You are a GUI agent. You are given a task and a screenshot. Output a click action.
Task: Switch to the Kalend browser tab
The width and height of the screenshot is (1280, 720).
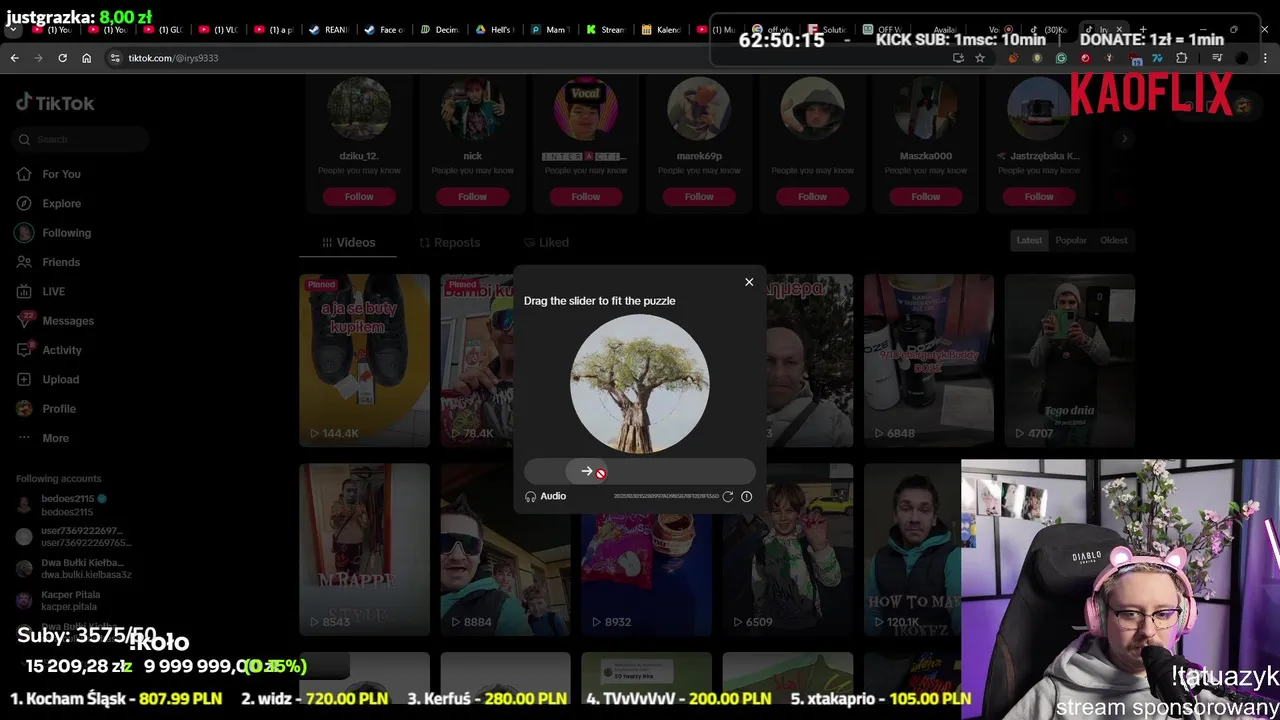point(661,30)
